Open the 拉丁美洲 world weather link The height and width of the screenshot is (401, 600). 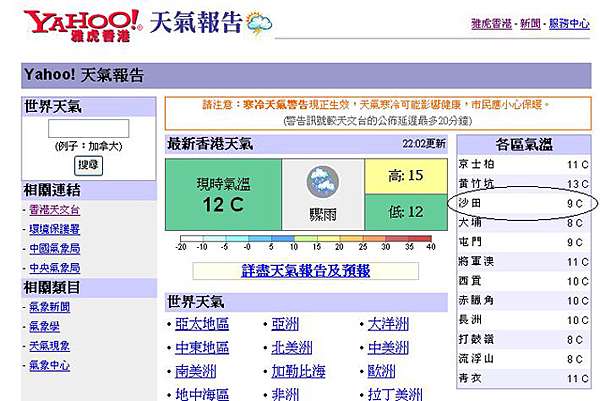pyautogui.click(x=395, y=394)
